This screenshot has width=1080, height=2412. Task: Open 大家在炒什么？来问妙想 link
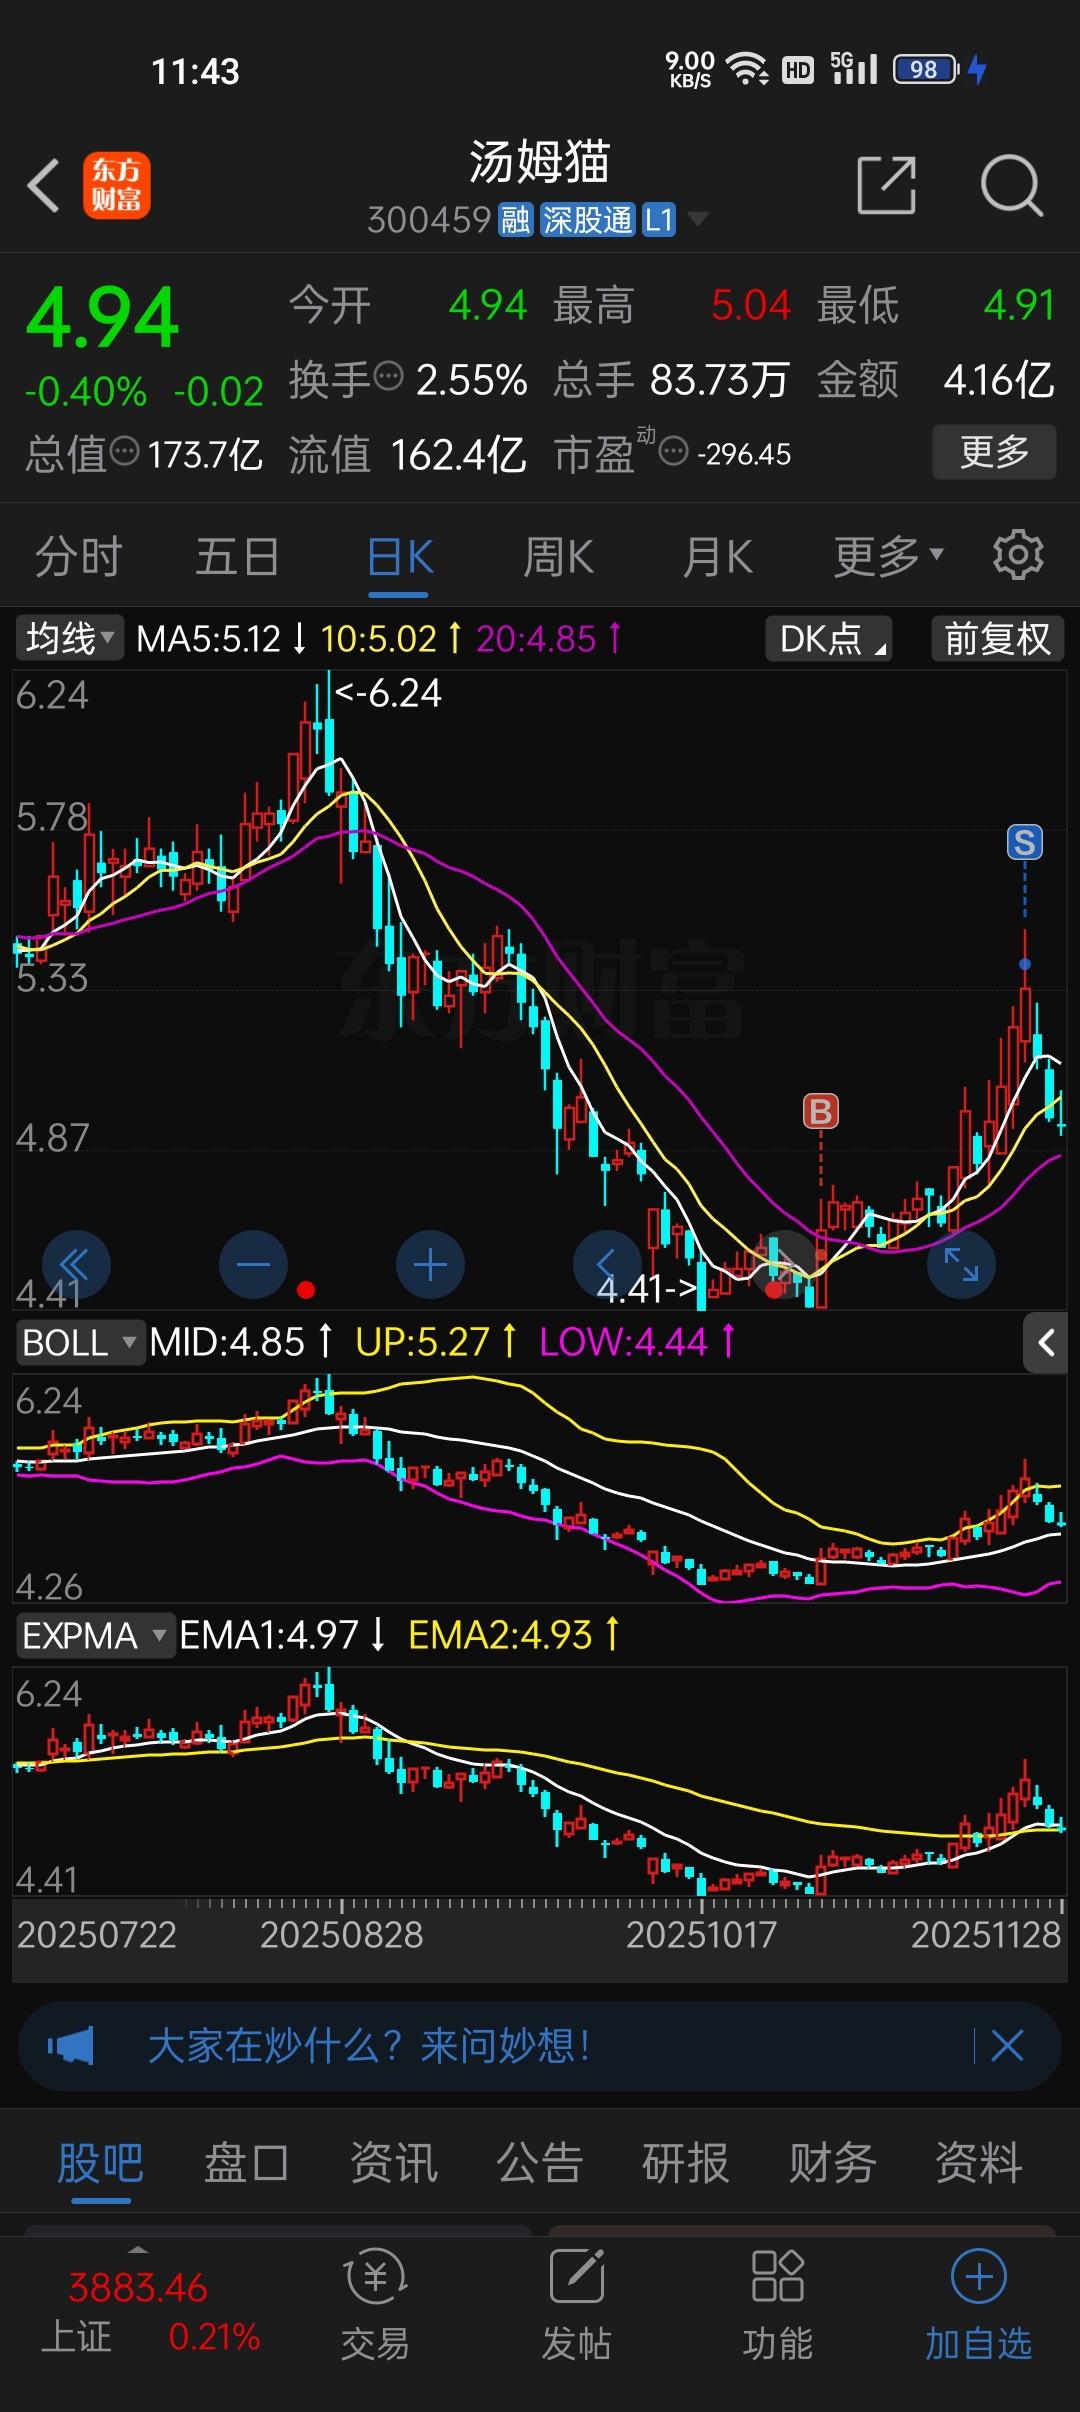click(368, 2046)
